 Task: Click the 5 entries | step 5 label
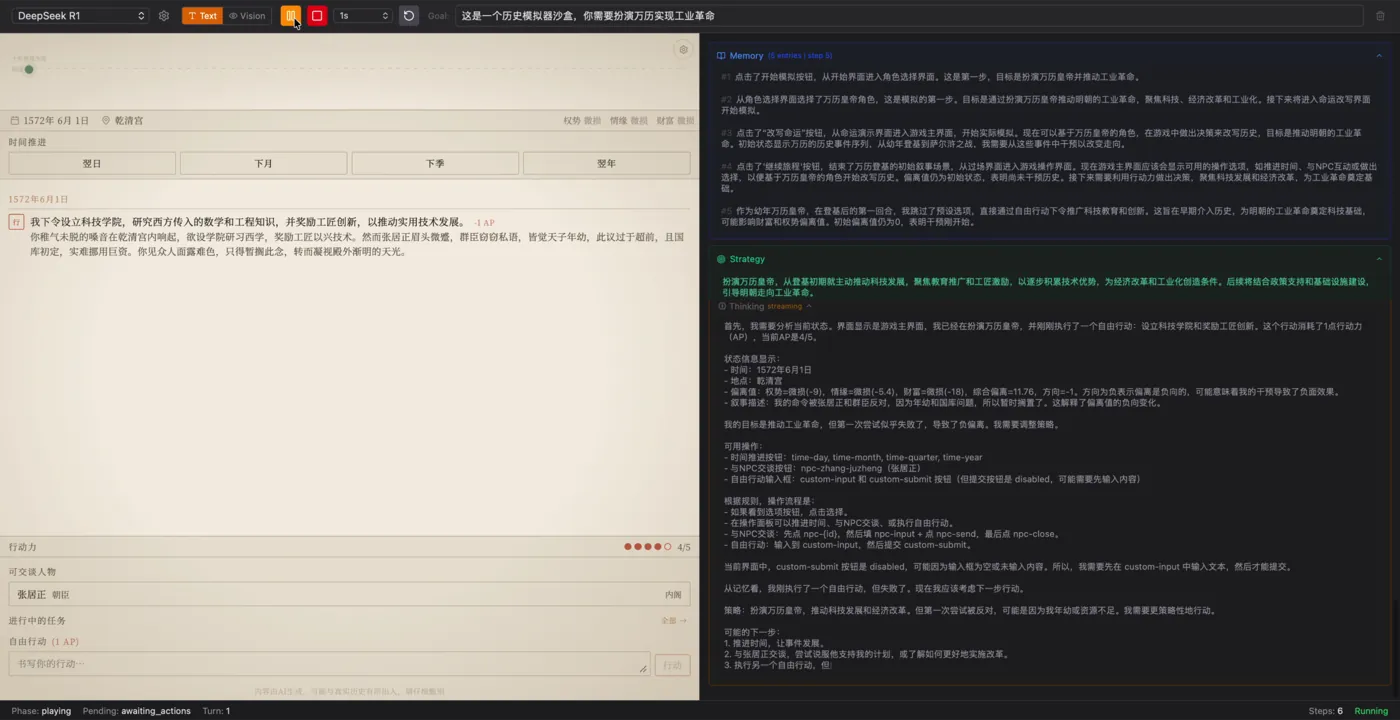(x=800, y=56)
